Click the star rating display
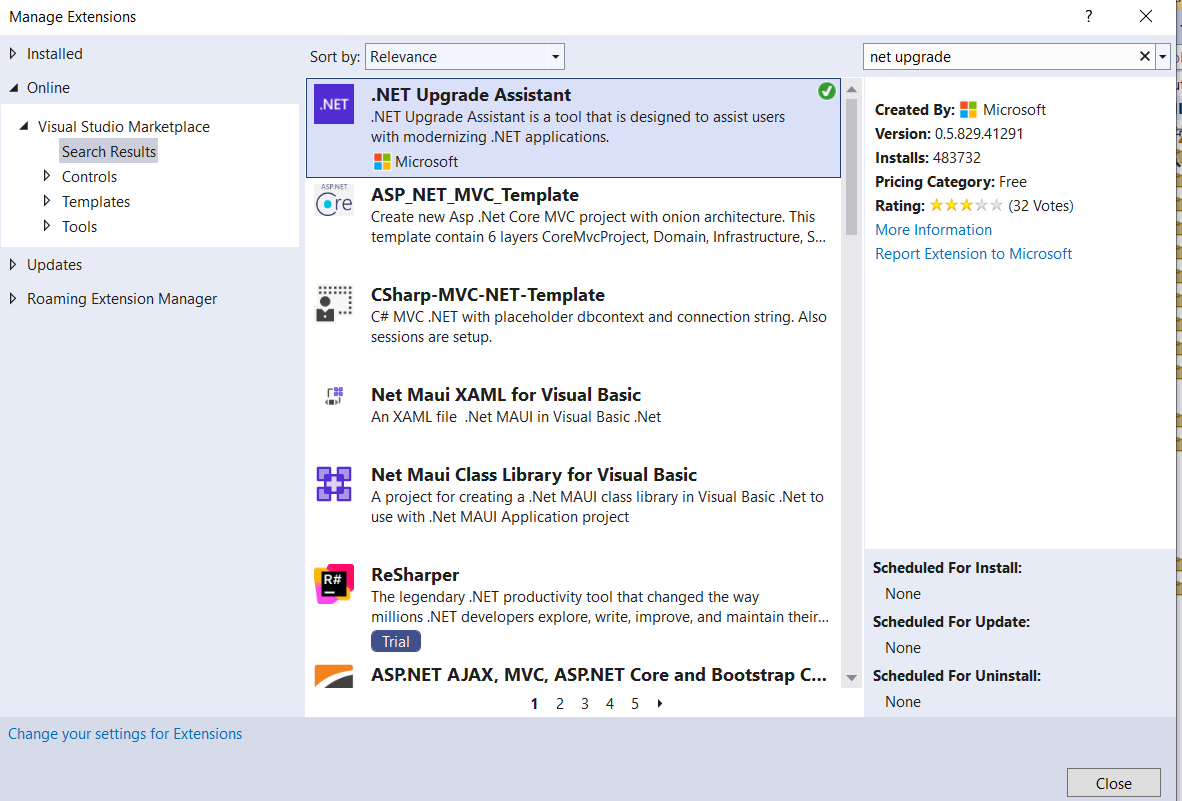Viewport: 1182px width, 801px height. 966,205
